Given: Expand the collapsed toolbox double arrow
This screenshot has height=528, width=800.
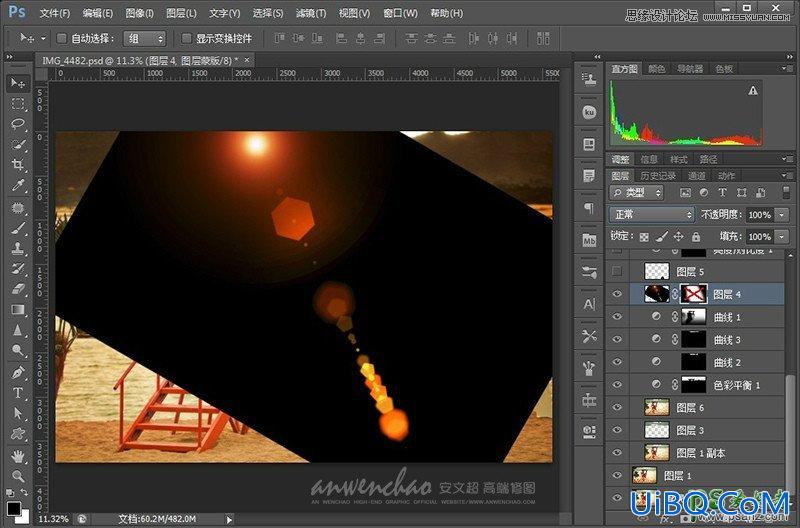Looking at the screenshot, I should tap(9, 57).
